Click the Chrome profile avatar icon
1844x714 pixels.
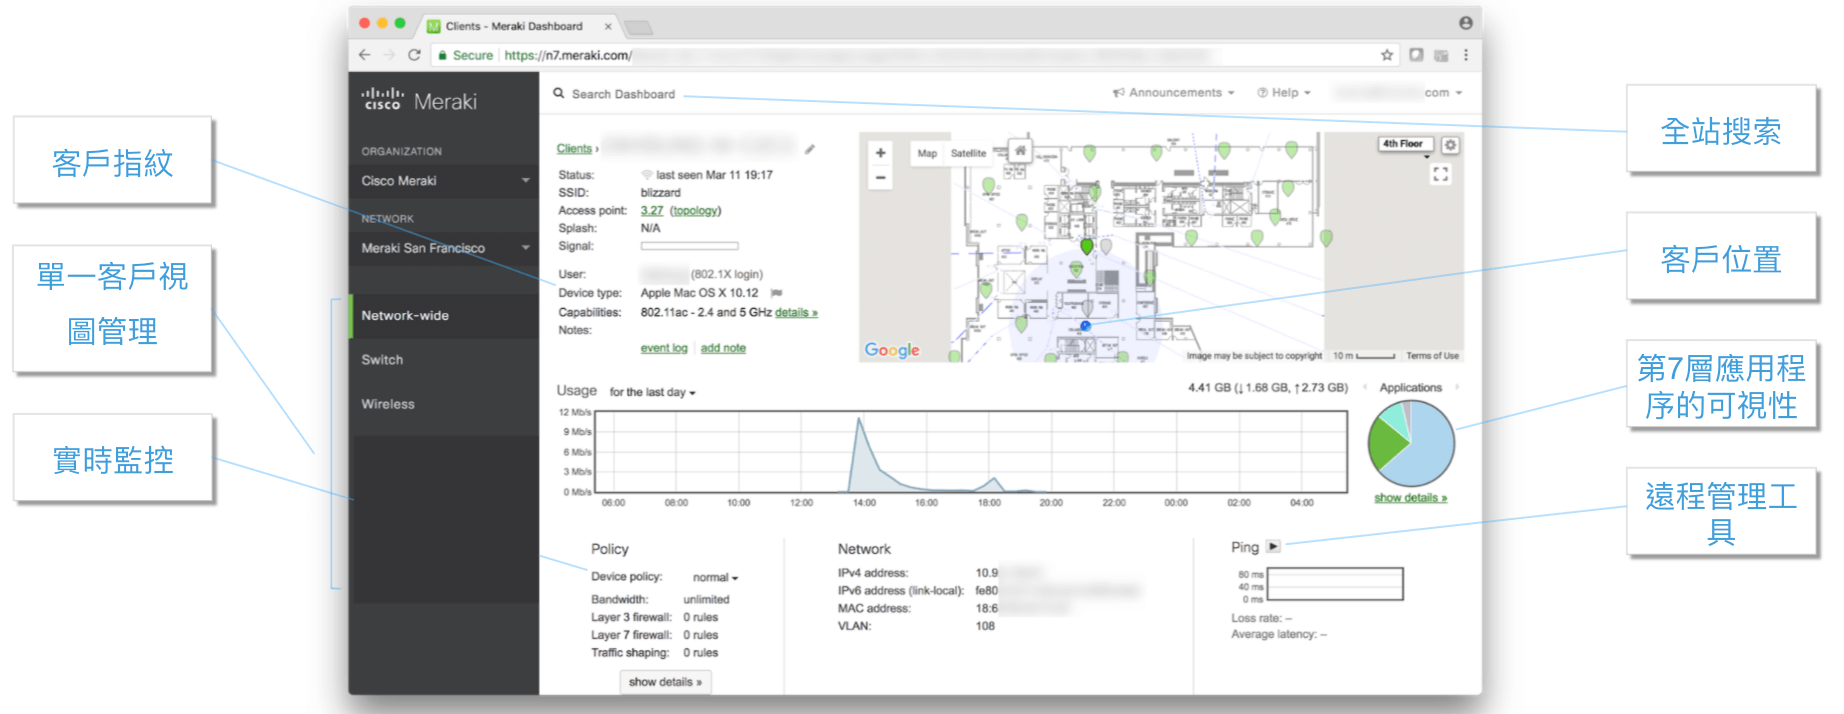coord(1465,23)
